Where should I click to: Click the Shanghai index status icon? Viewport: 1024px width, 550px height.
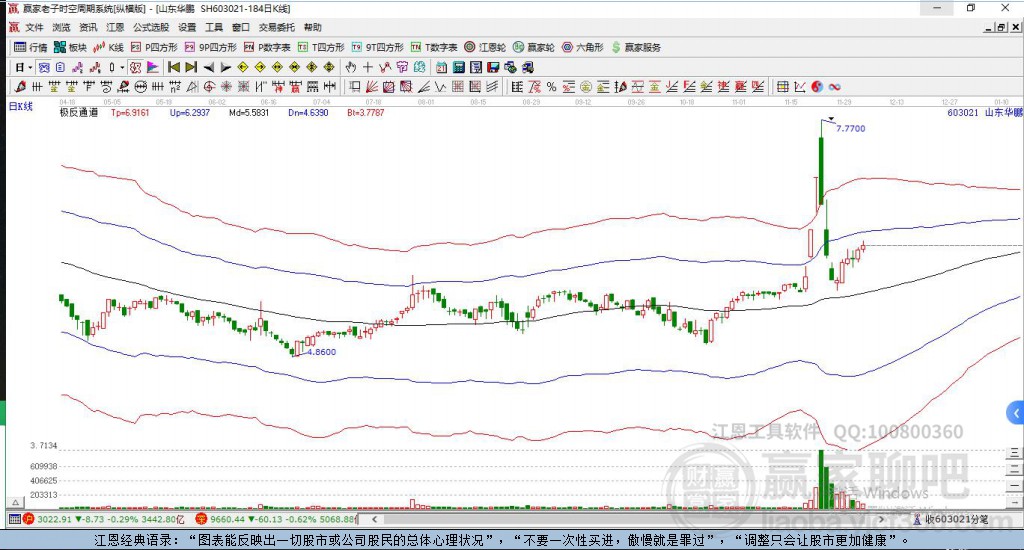(x=29, y=519)
